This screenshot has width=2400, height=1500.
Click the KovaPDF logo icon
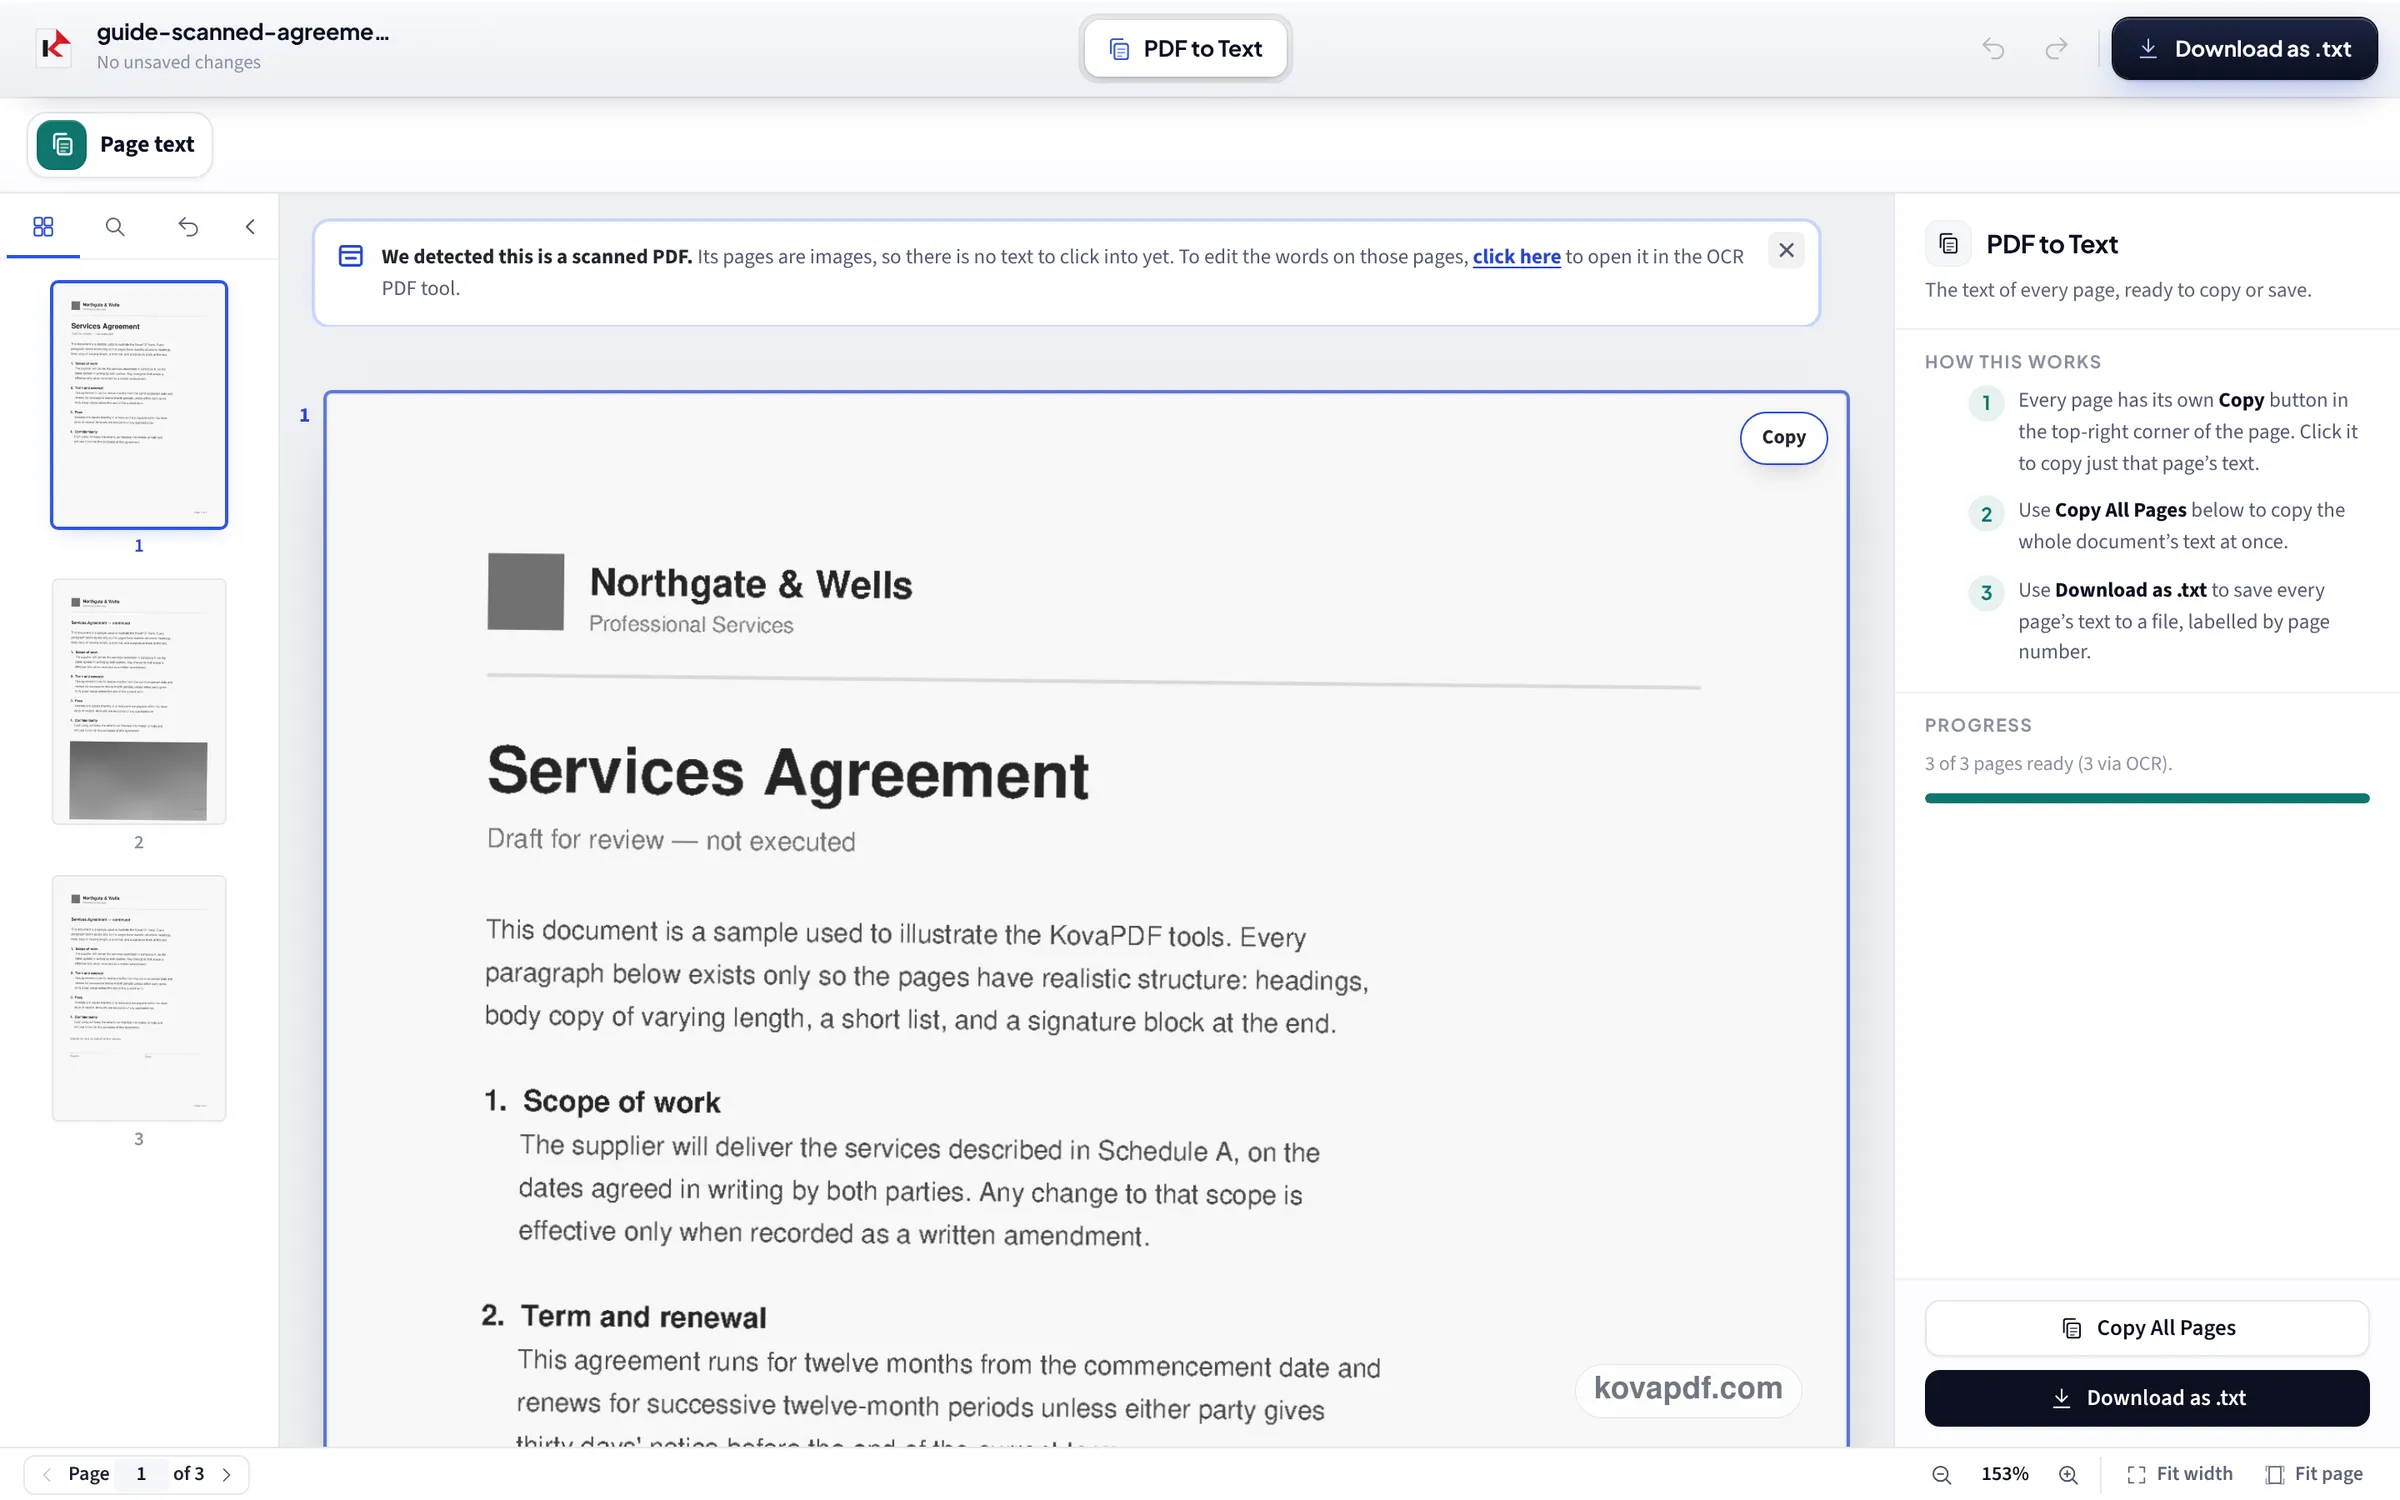54,46
